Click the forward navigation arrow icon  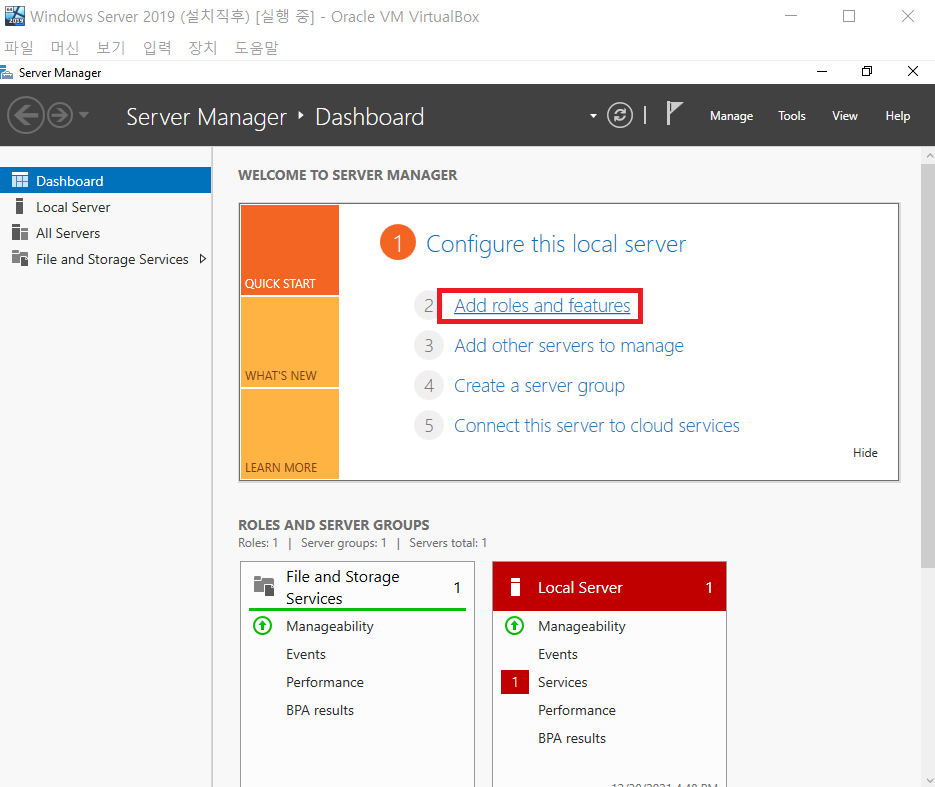[x=60, y=115]
